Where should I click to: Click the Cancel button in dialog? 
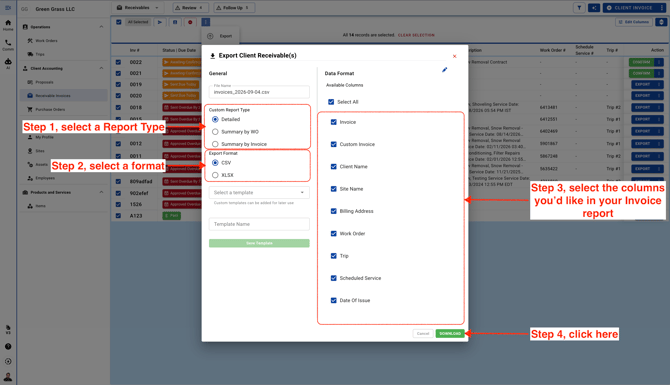(423, 333)
